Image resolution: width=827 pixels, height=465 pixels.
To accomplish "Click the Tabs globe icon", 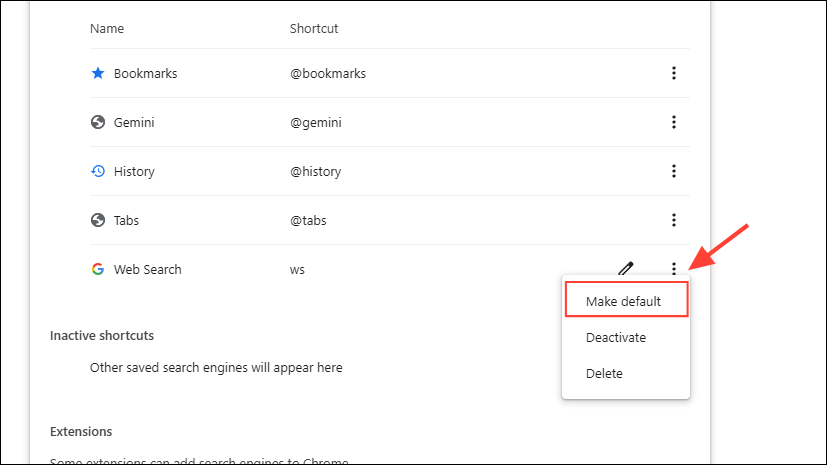I will pyautogui.click(x=98, y=220).
